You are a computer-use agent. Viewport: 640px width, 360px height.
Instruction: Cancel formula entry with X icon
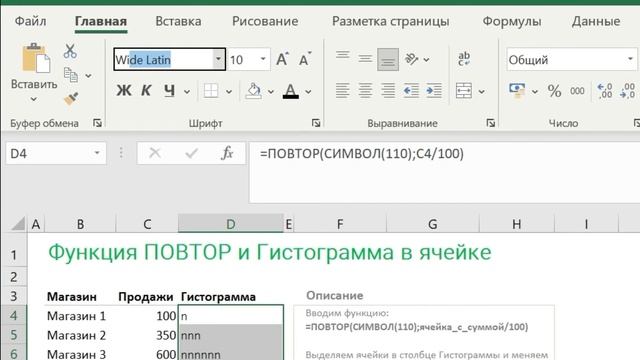(155, 153)
